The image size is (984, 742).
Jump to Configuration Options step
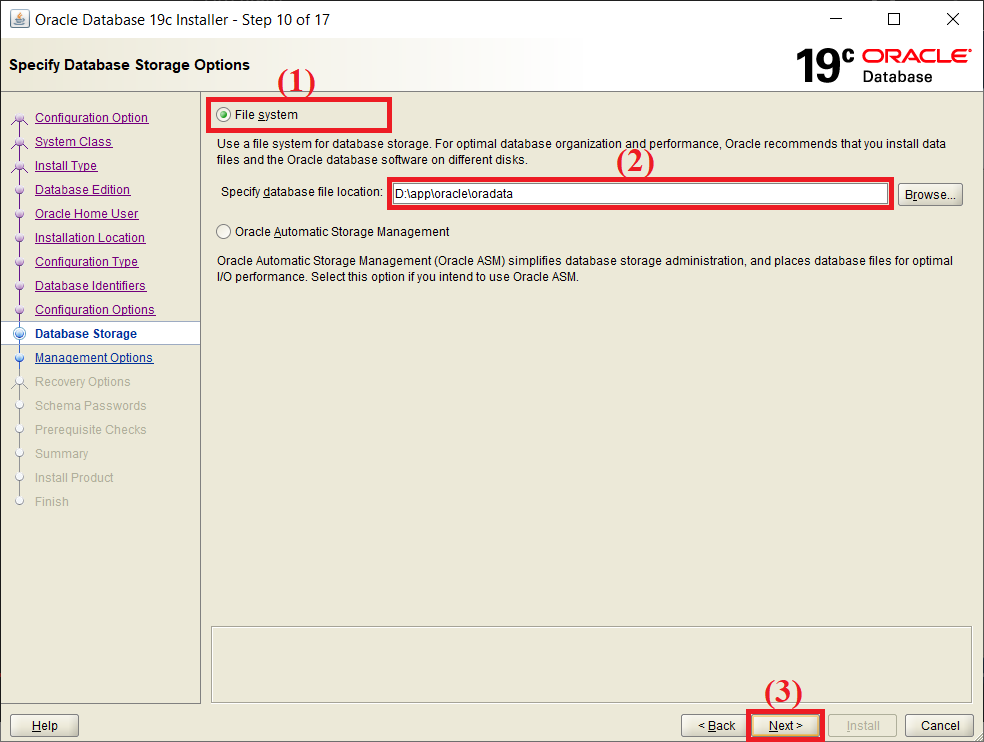tap(95, 309)
